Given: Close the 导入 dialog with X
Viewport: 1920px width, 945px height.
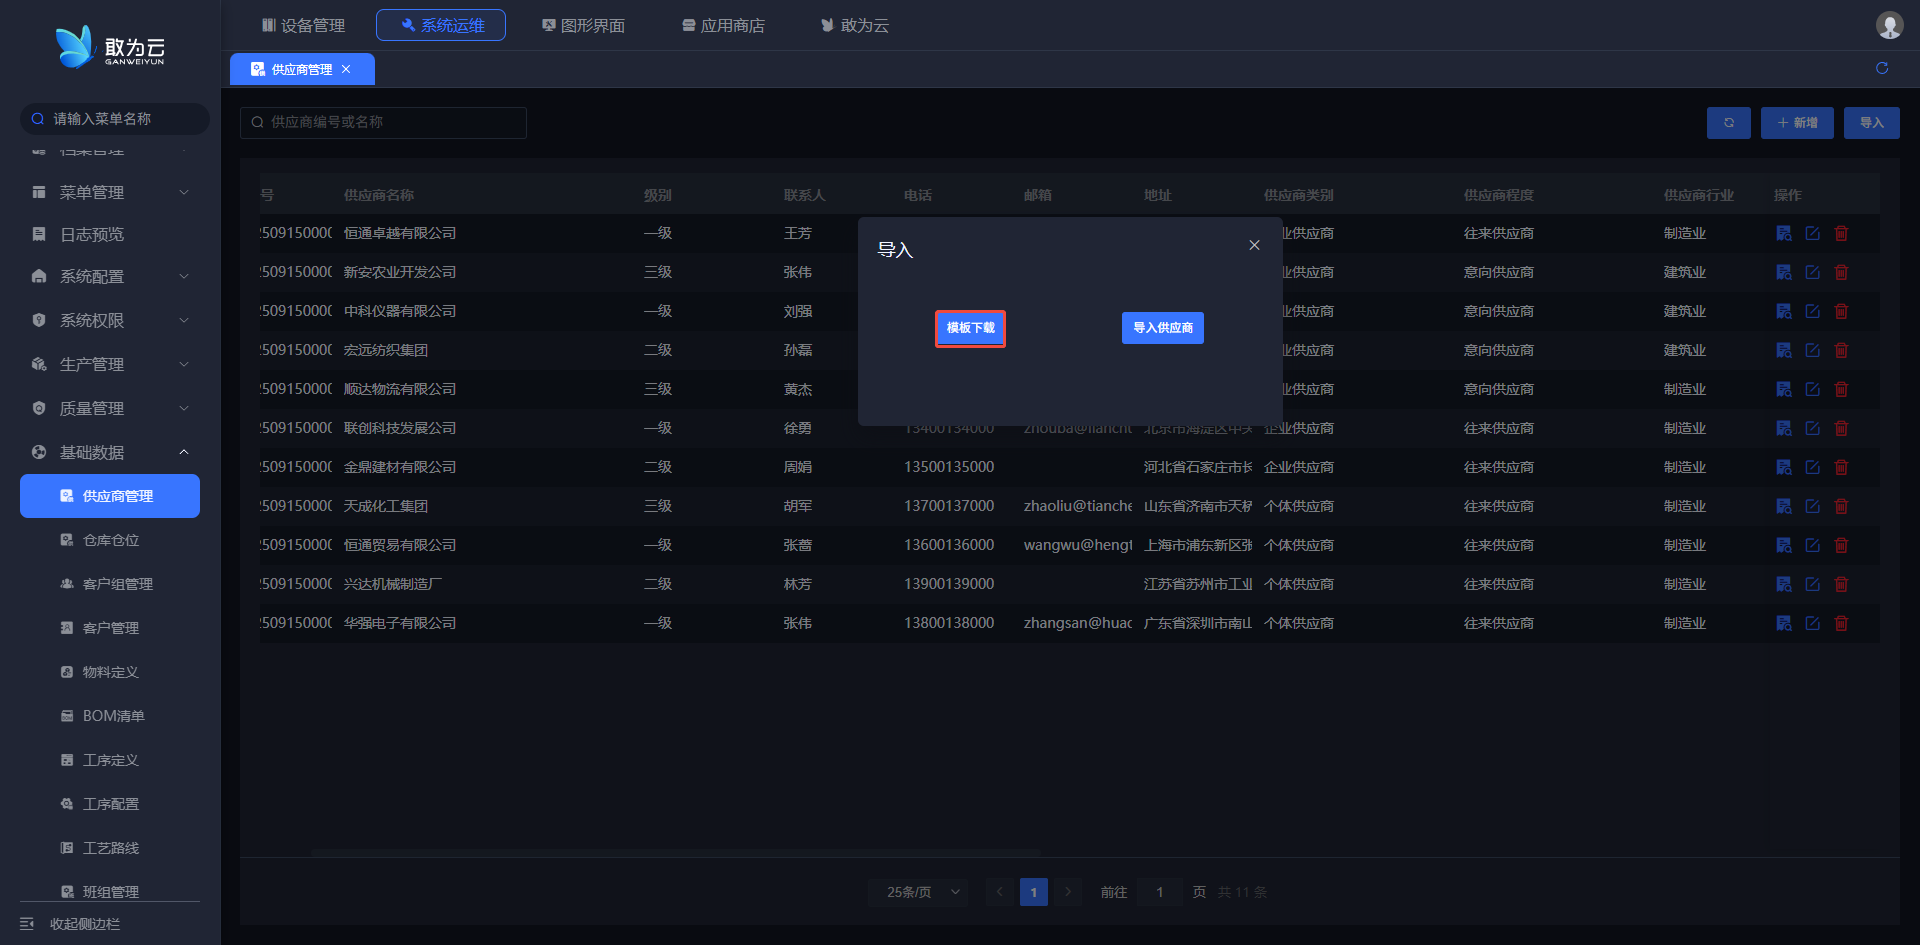Looking at the screenshot, I should coord(1254,245).
